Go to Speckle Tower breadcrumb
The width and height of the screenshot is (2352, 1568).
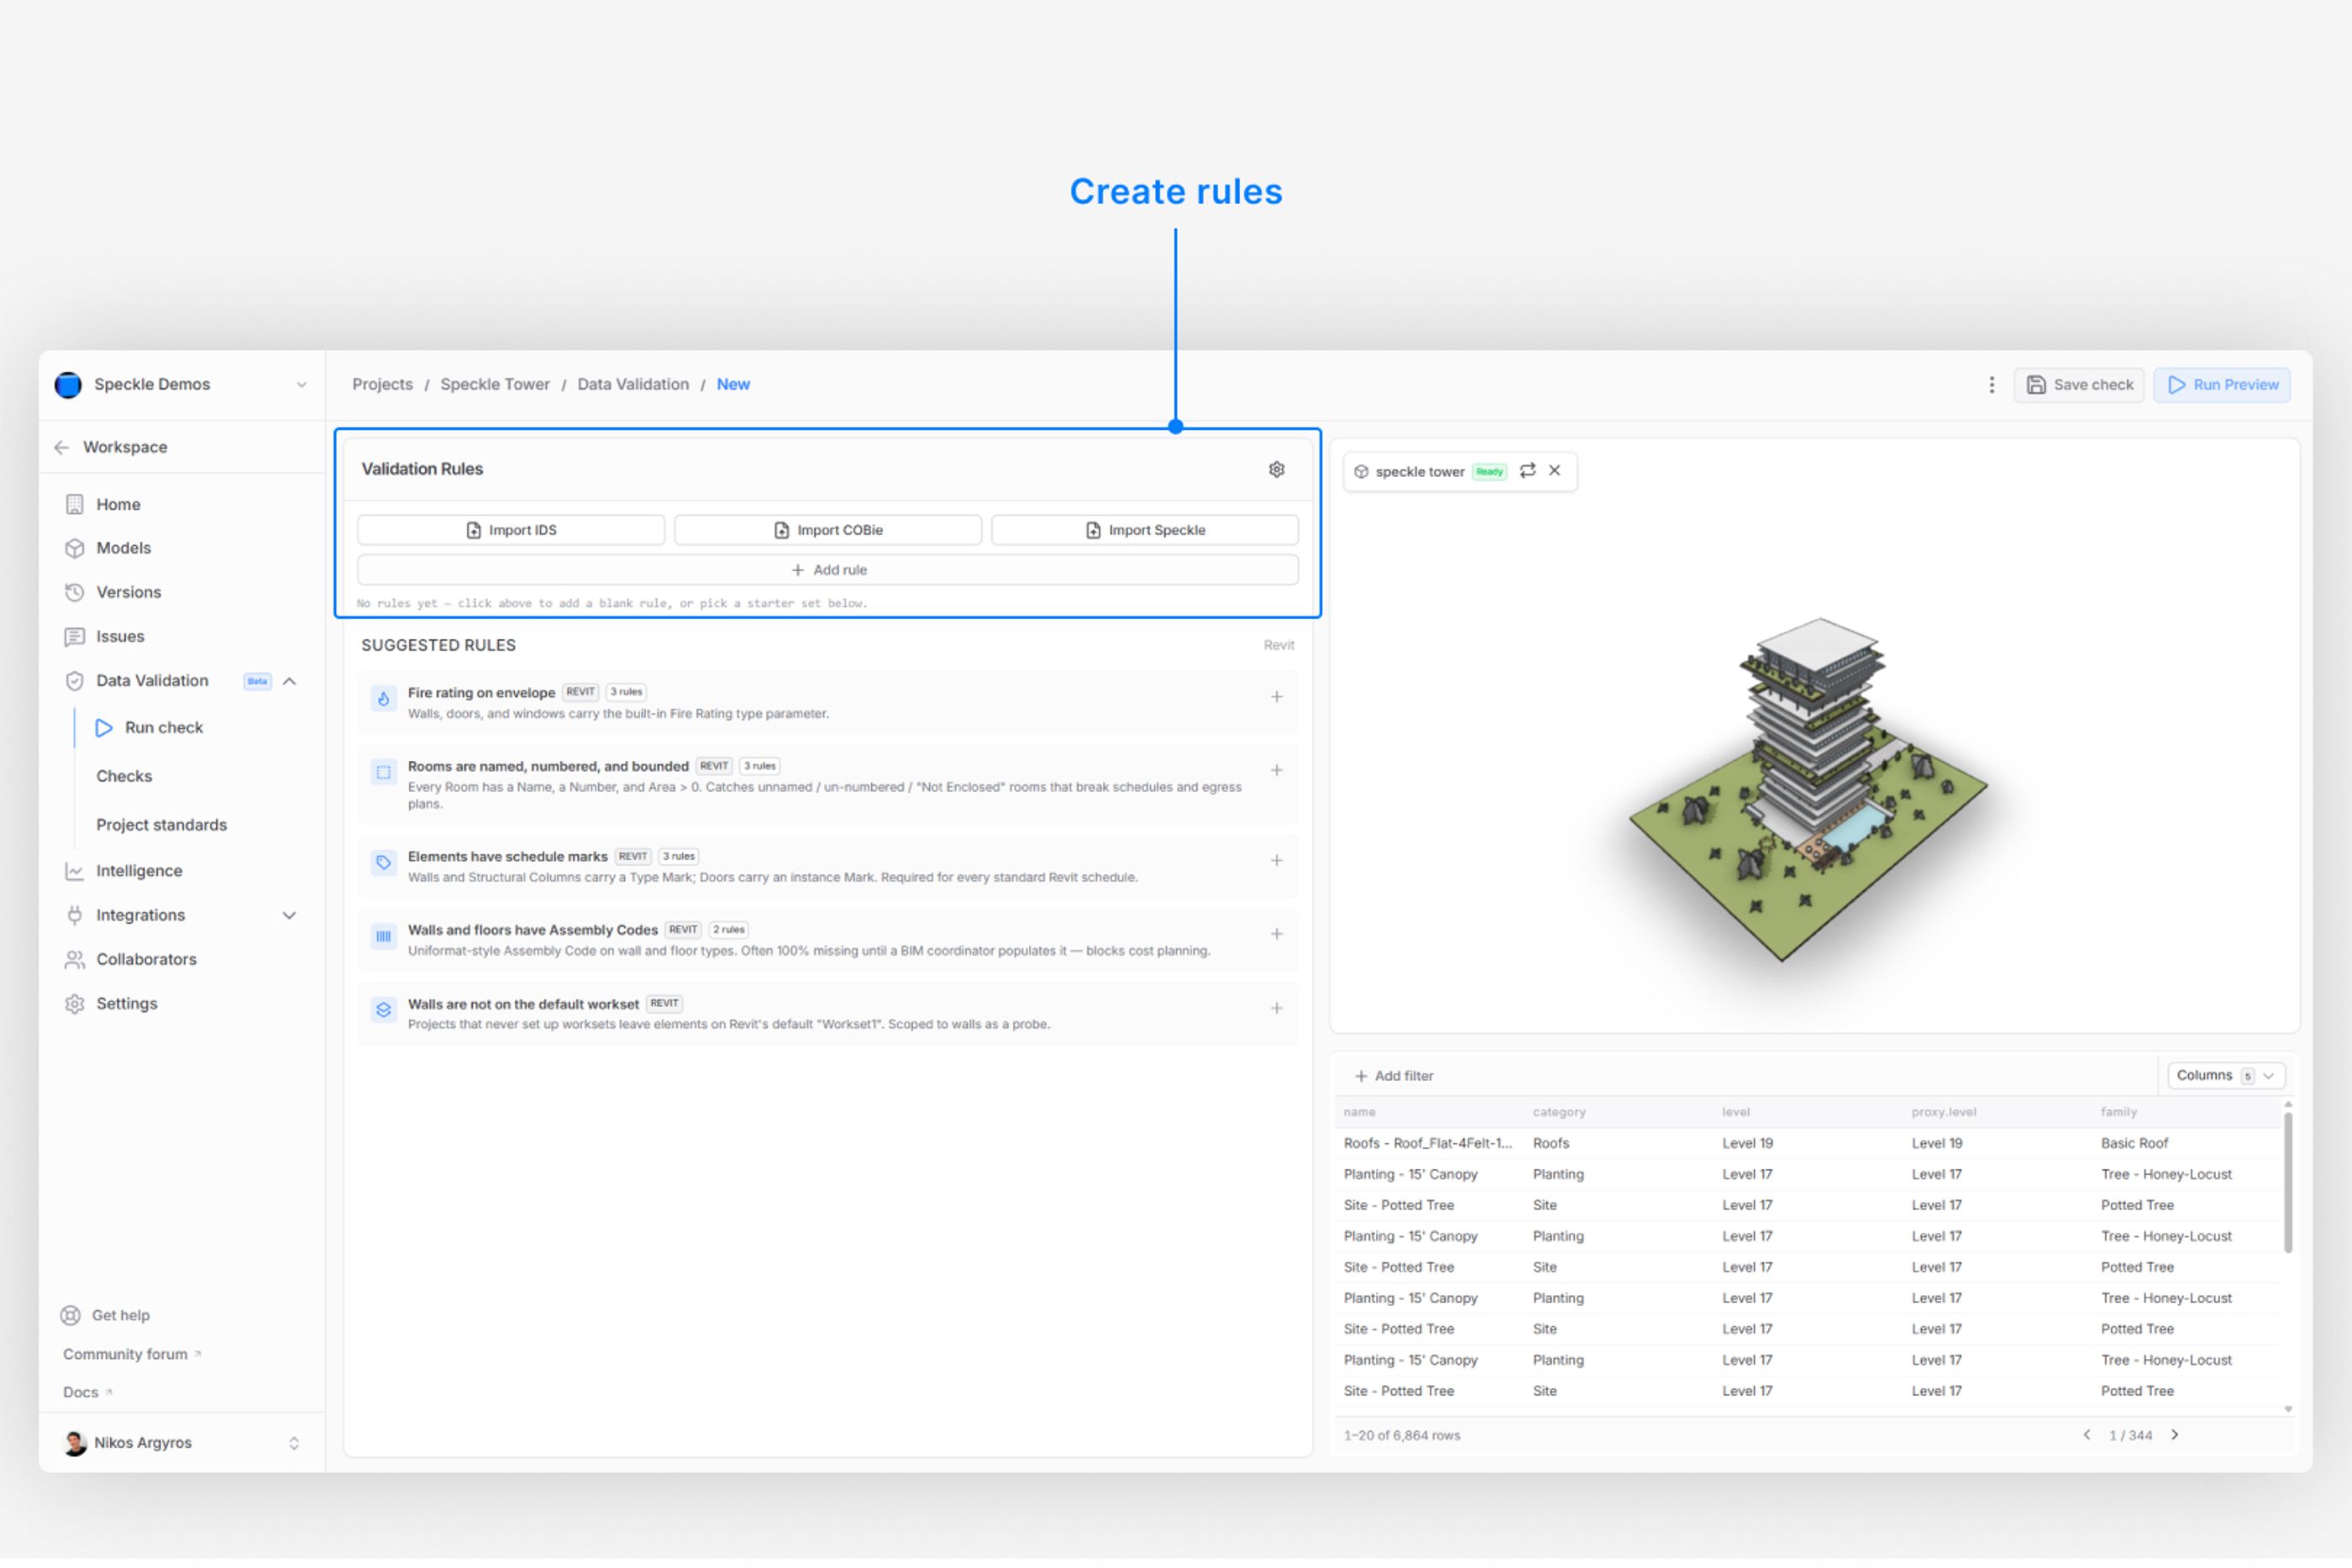(495, 385)
